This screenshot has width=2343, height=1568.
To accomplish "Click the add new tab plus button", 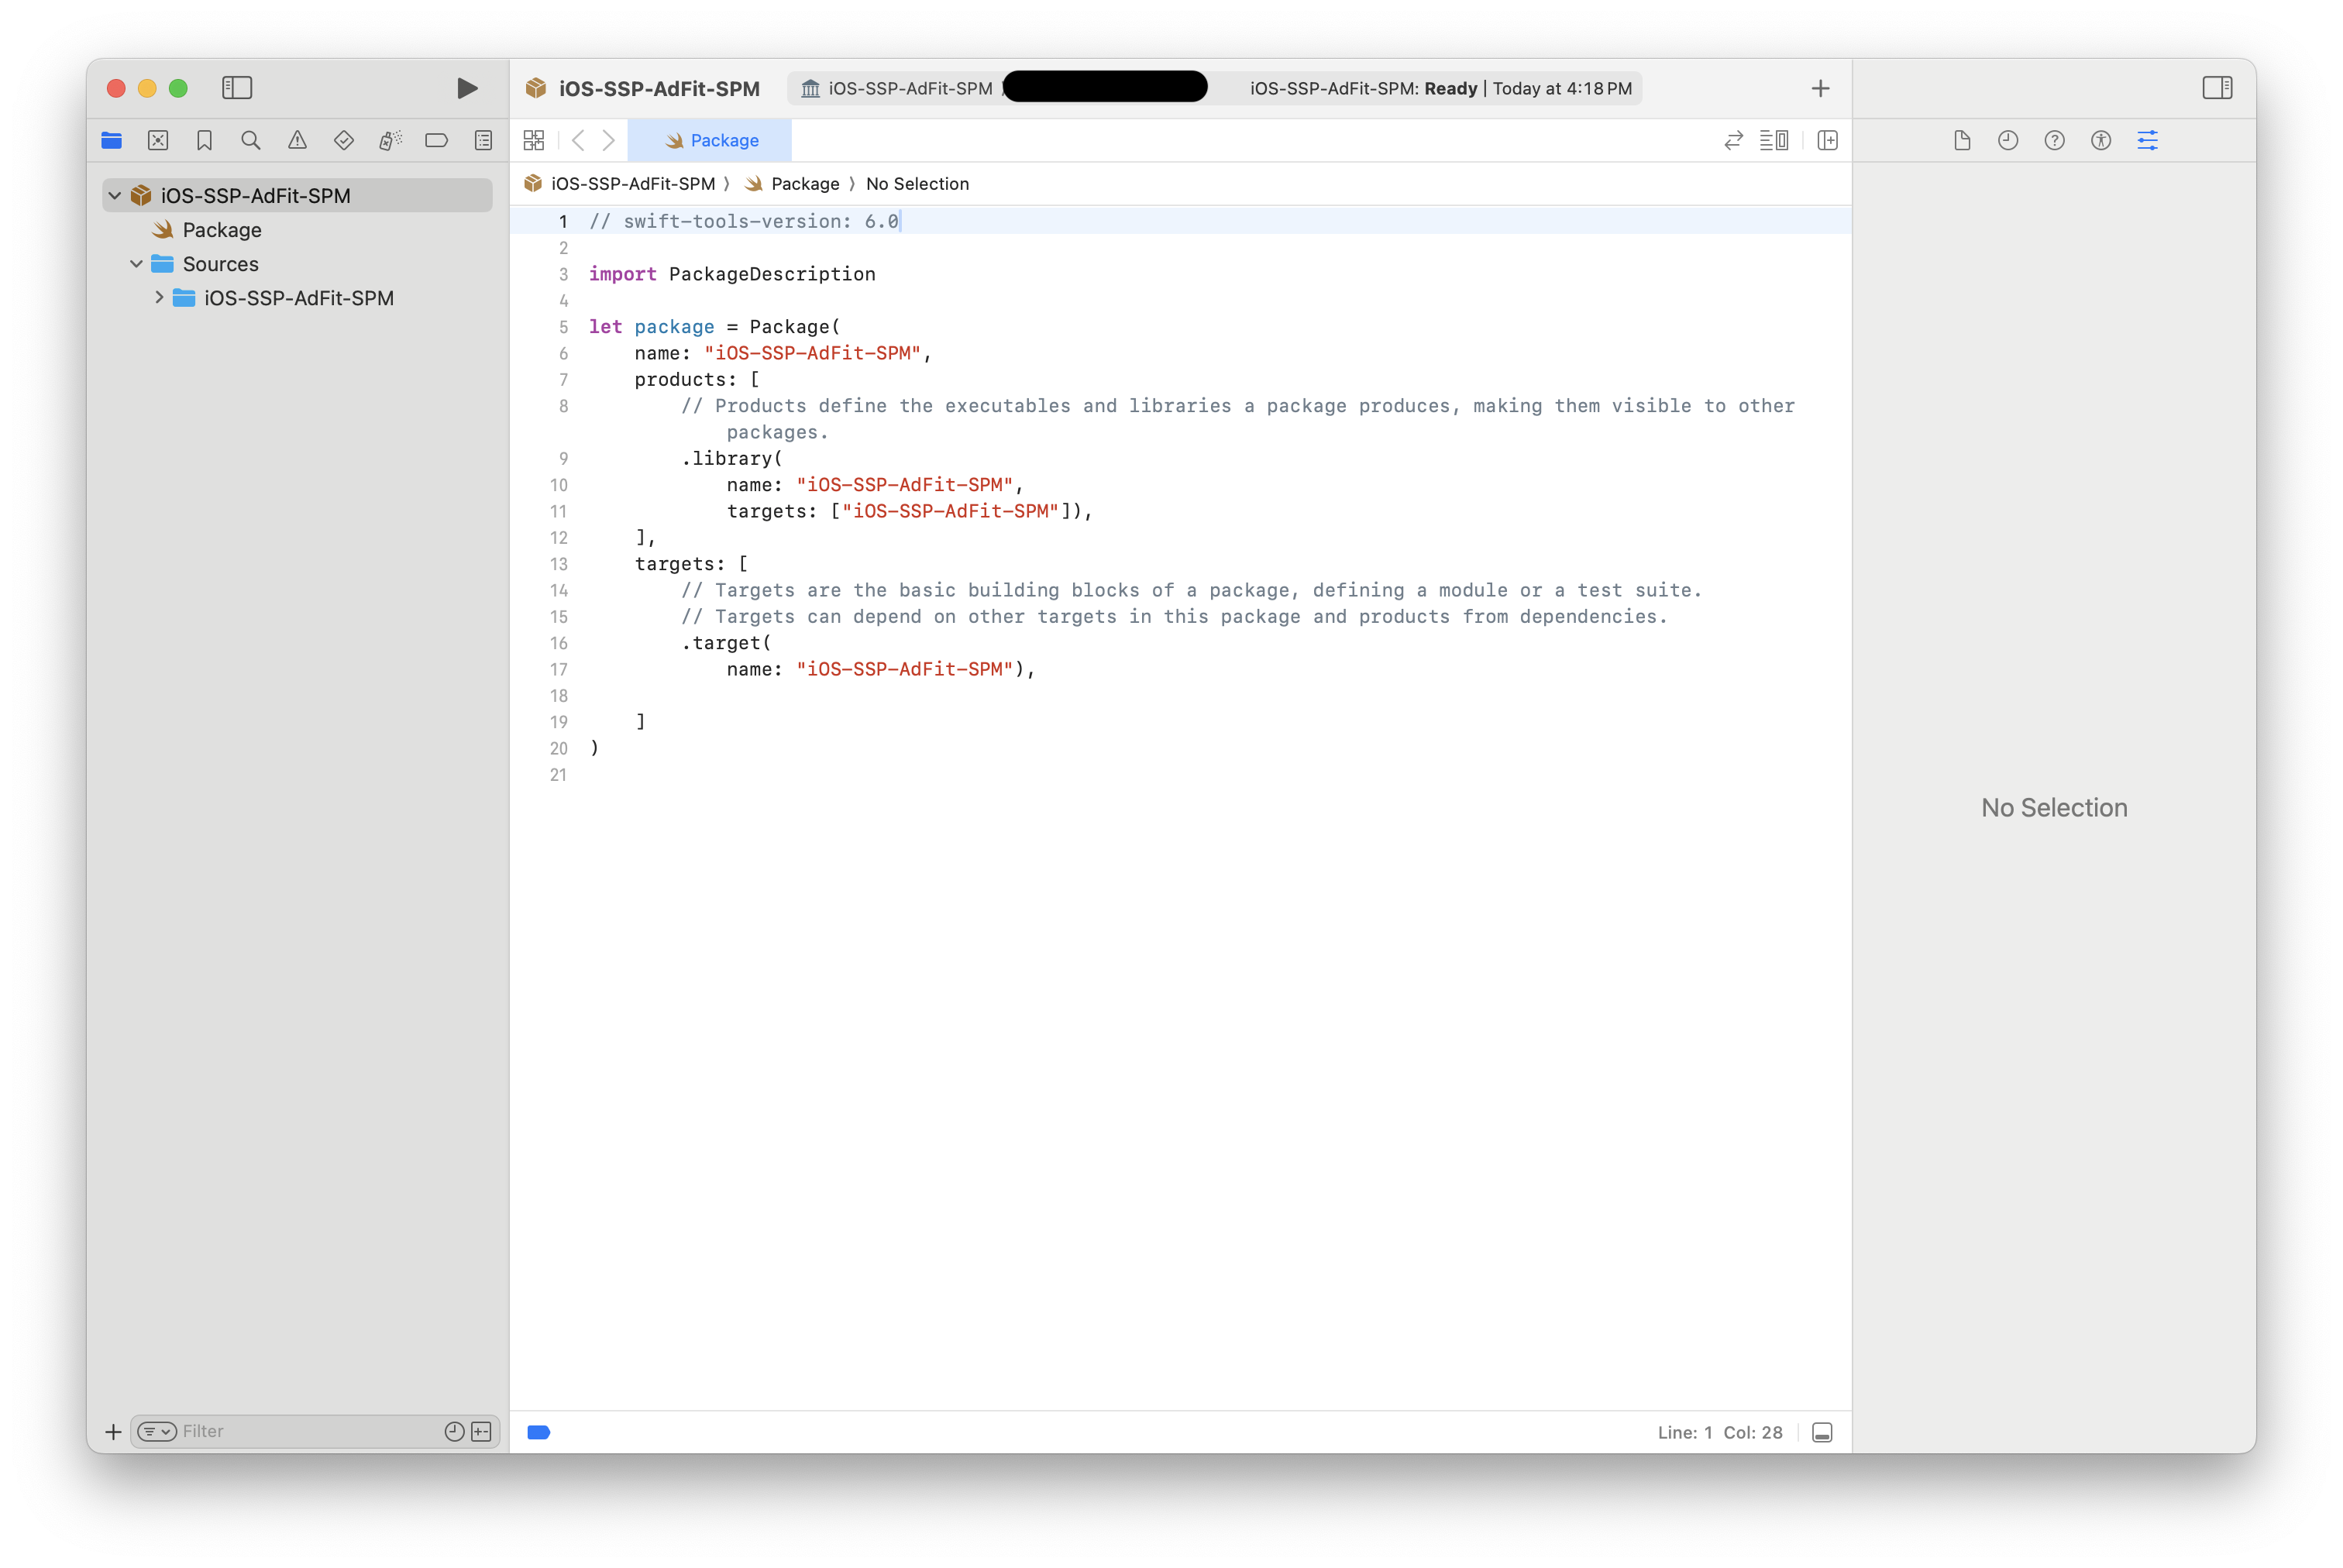I will [x=1820, y=88].
